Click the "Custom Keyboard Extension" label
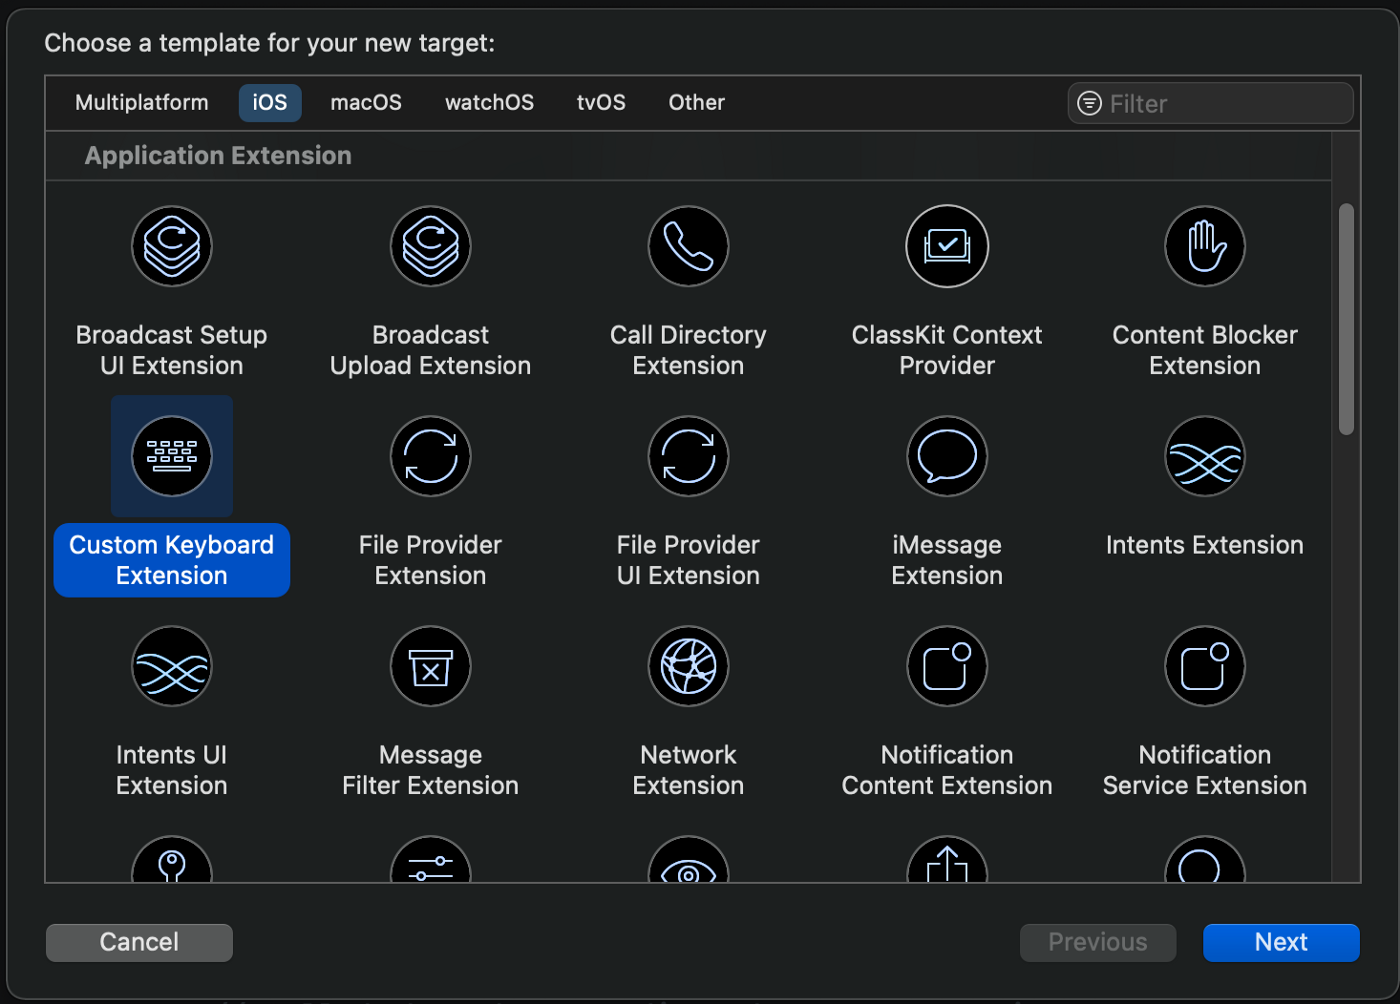Image resolution: width=1400 pixels, height=1004 pixels. [172, 560]
